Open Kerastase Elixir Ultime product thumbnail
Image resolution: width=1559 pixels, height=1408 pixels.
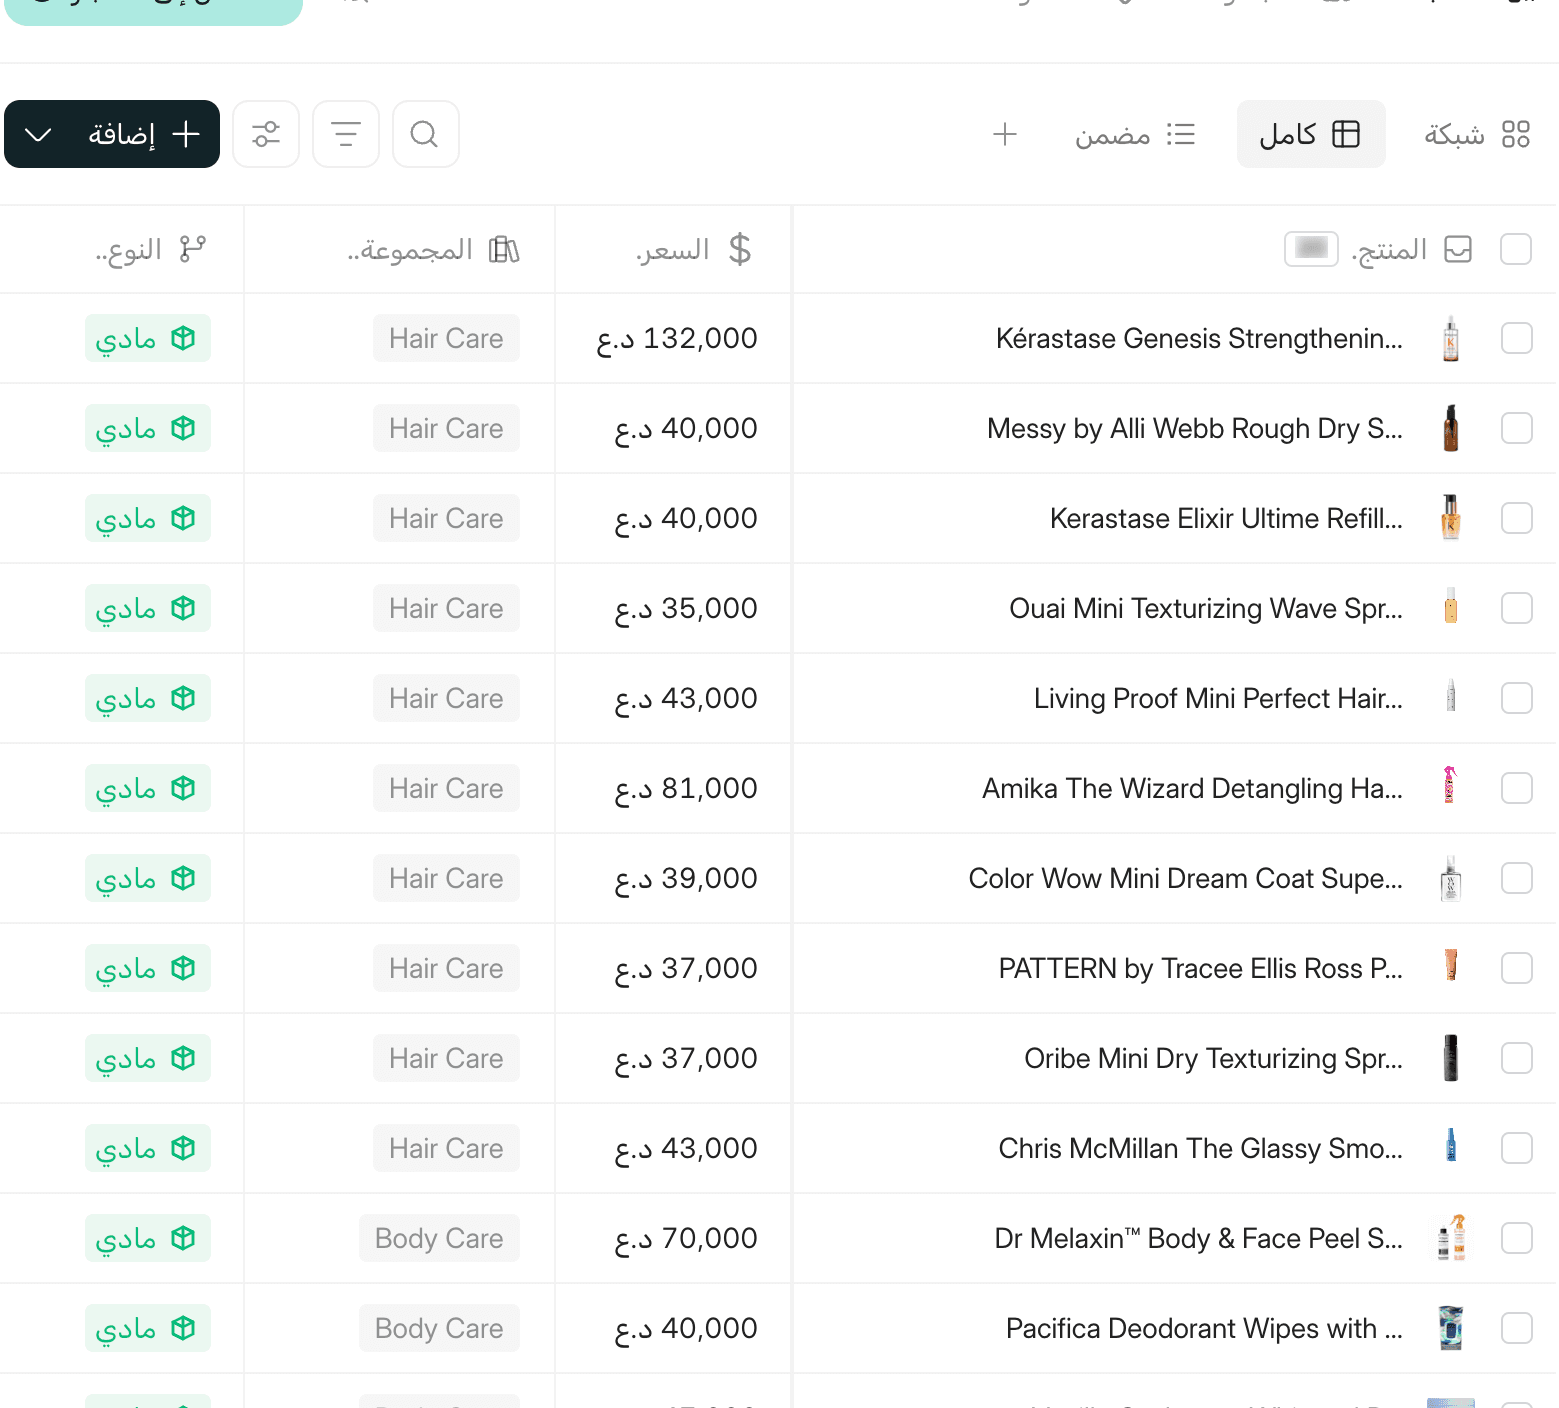[x=1451, y=518]
